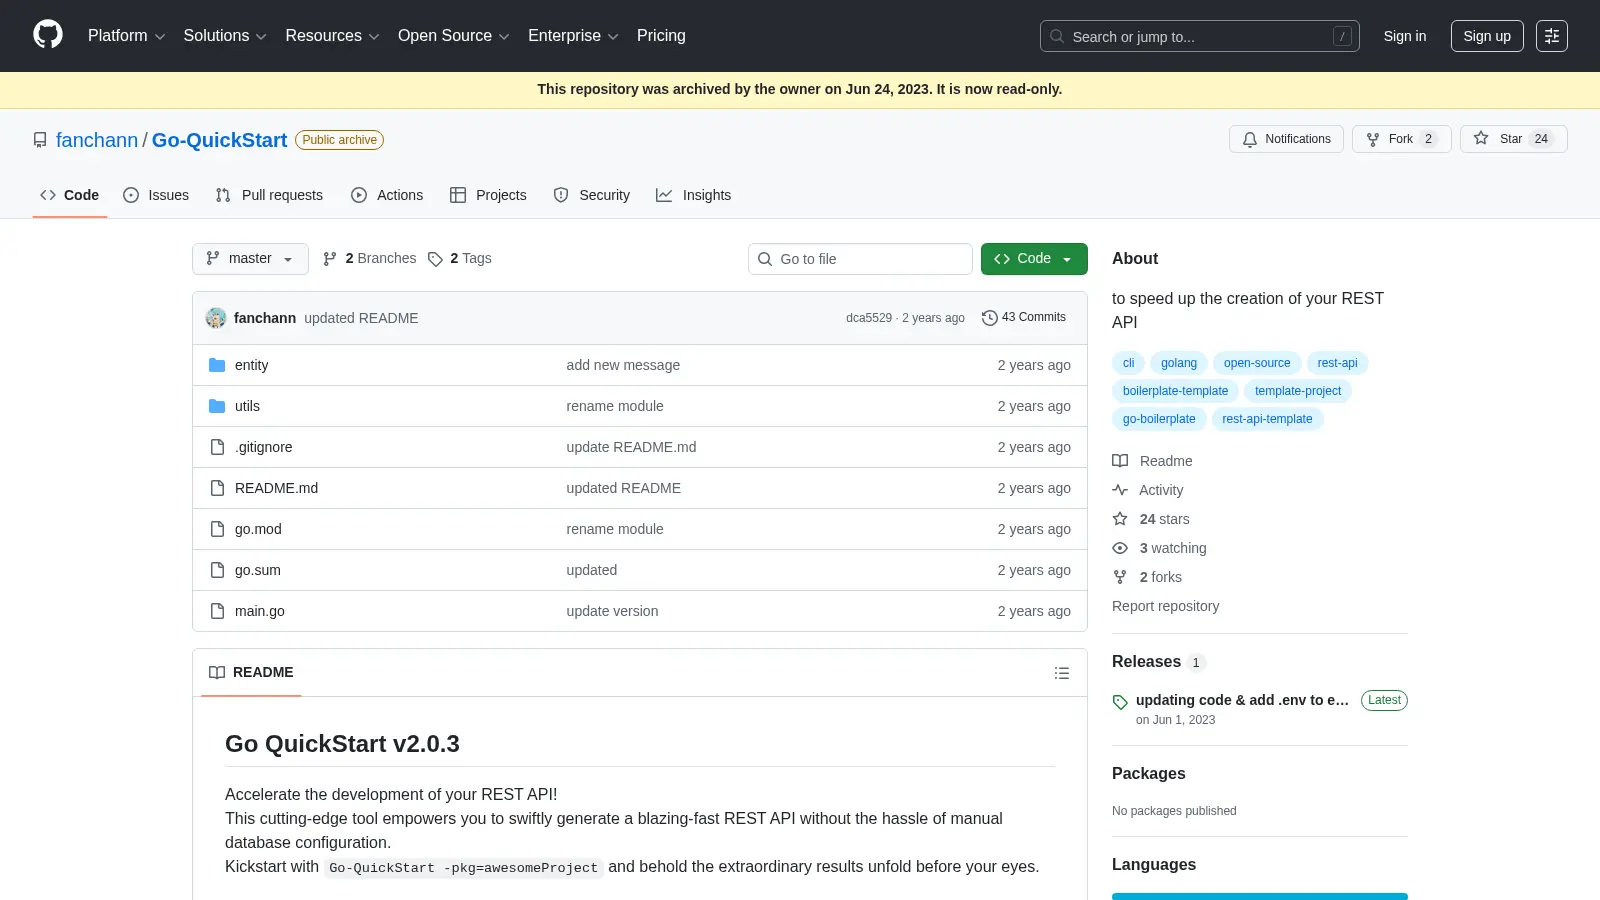Open the Security tab

coord(592,195)
